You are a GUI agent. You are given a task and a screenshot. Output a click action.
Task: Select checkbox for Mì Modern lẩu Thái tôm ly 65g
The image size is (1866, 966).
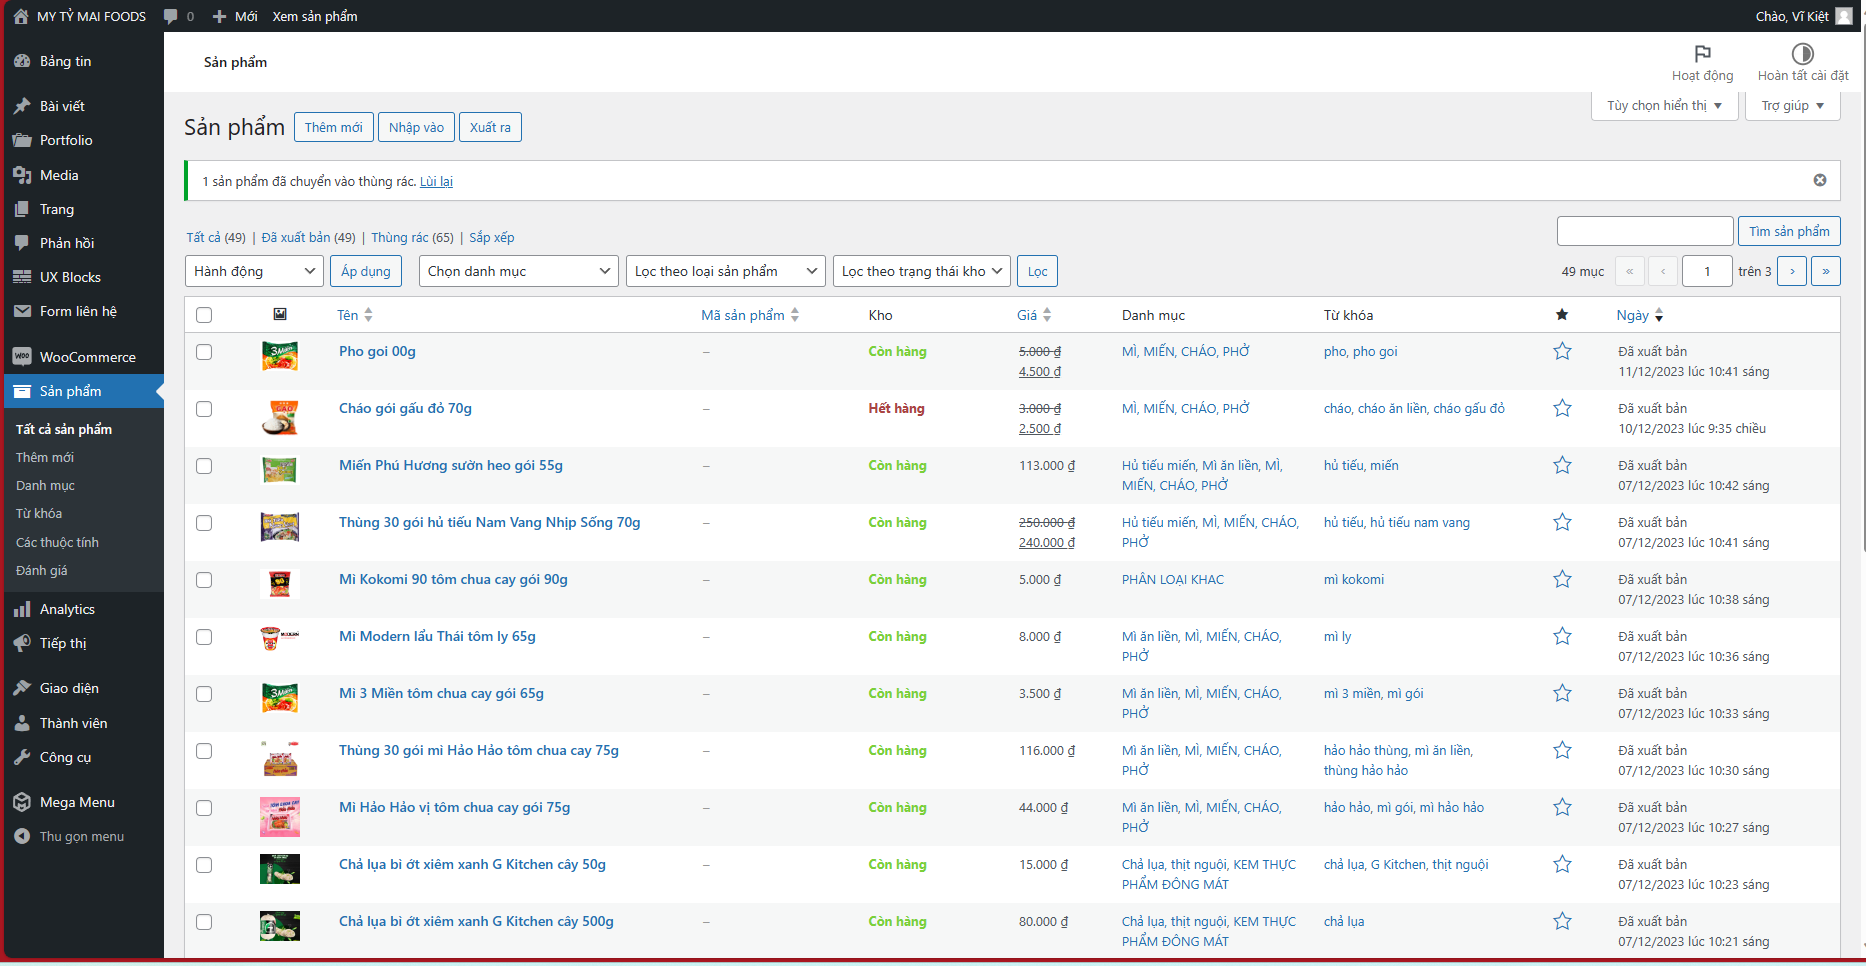click(x=204, y=637)
